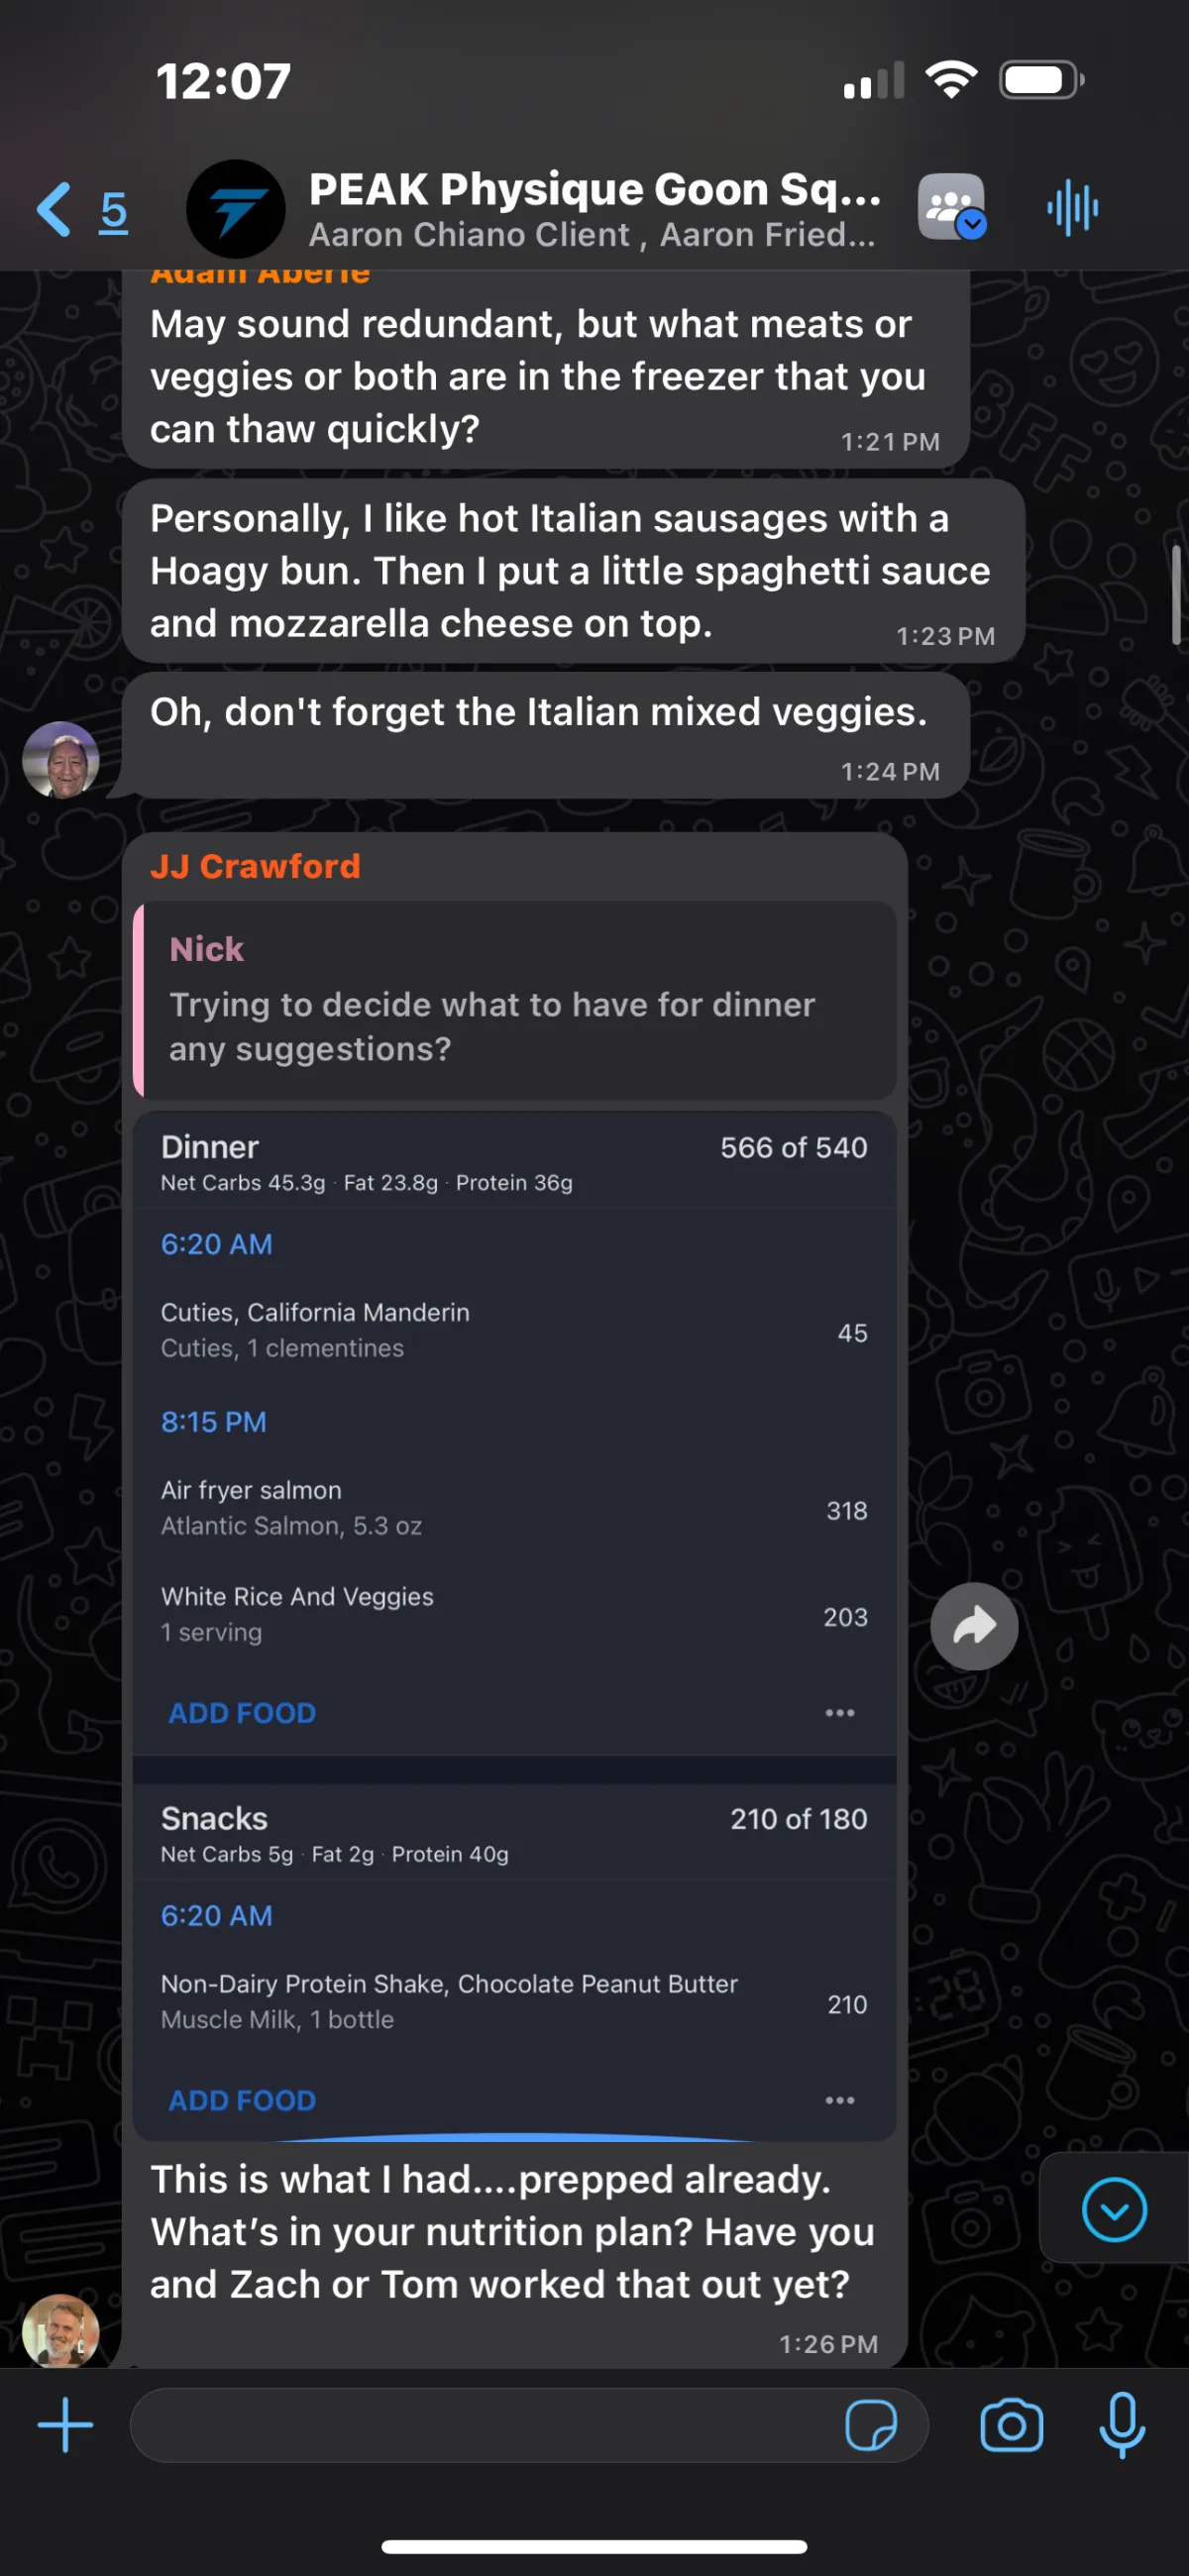Open Adam's profile picture avatar

pyautogui.click(x=61, y=760)
